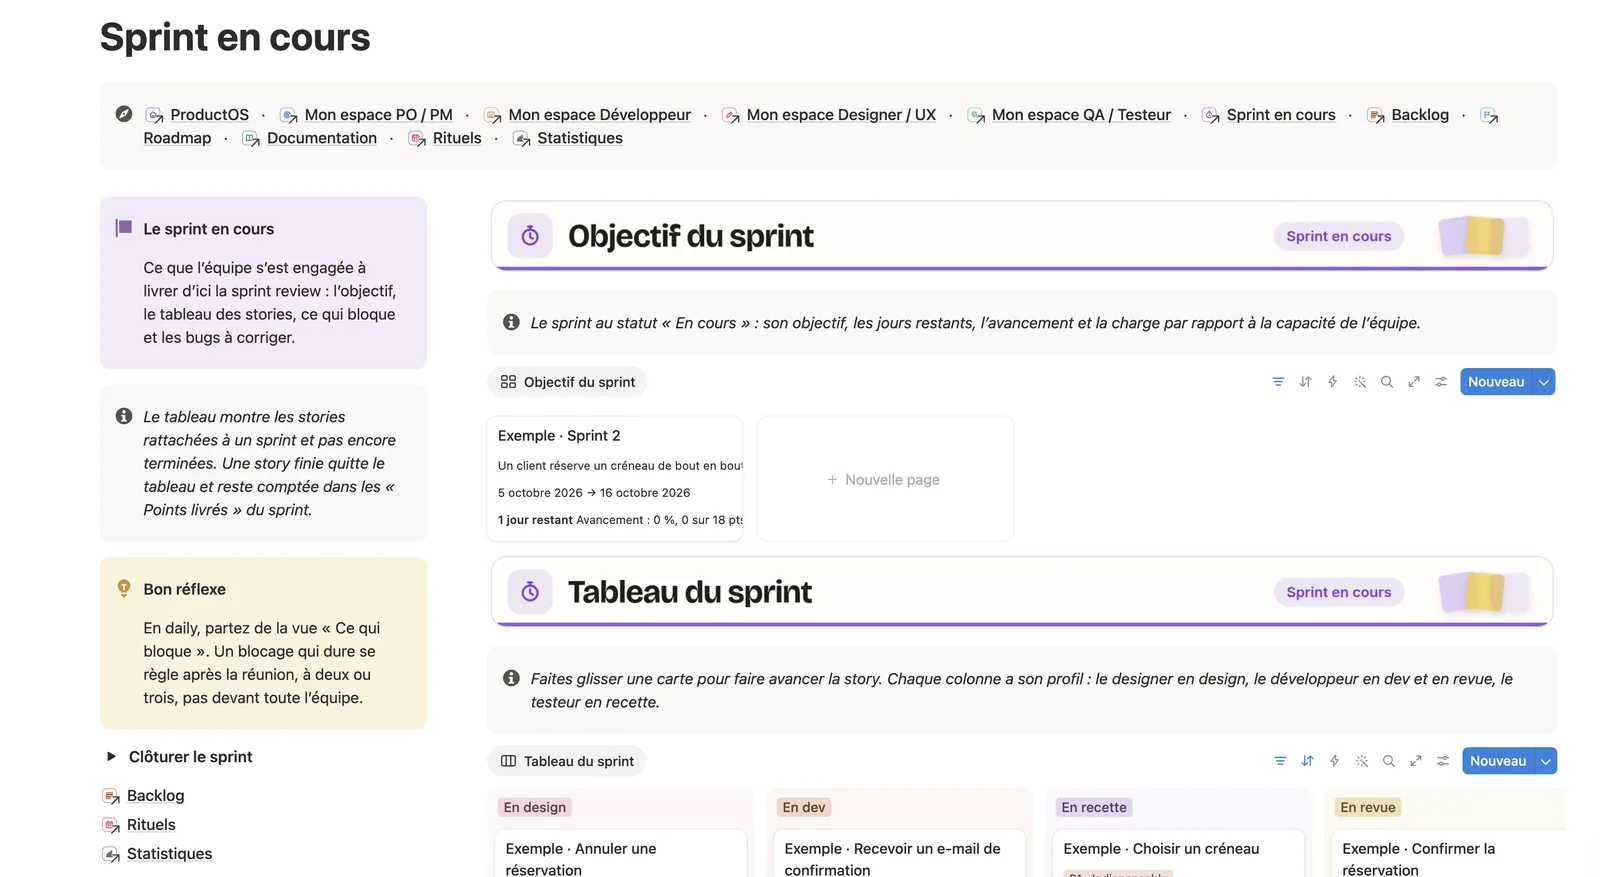The height and width of the screenshot is (877, 1600).
Task: Open filter icon in Tableau du sprint toolbar
Action: click(x=1280, y=761)
